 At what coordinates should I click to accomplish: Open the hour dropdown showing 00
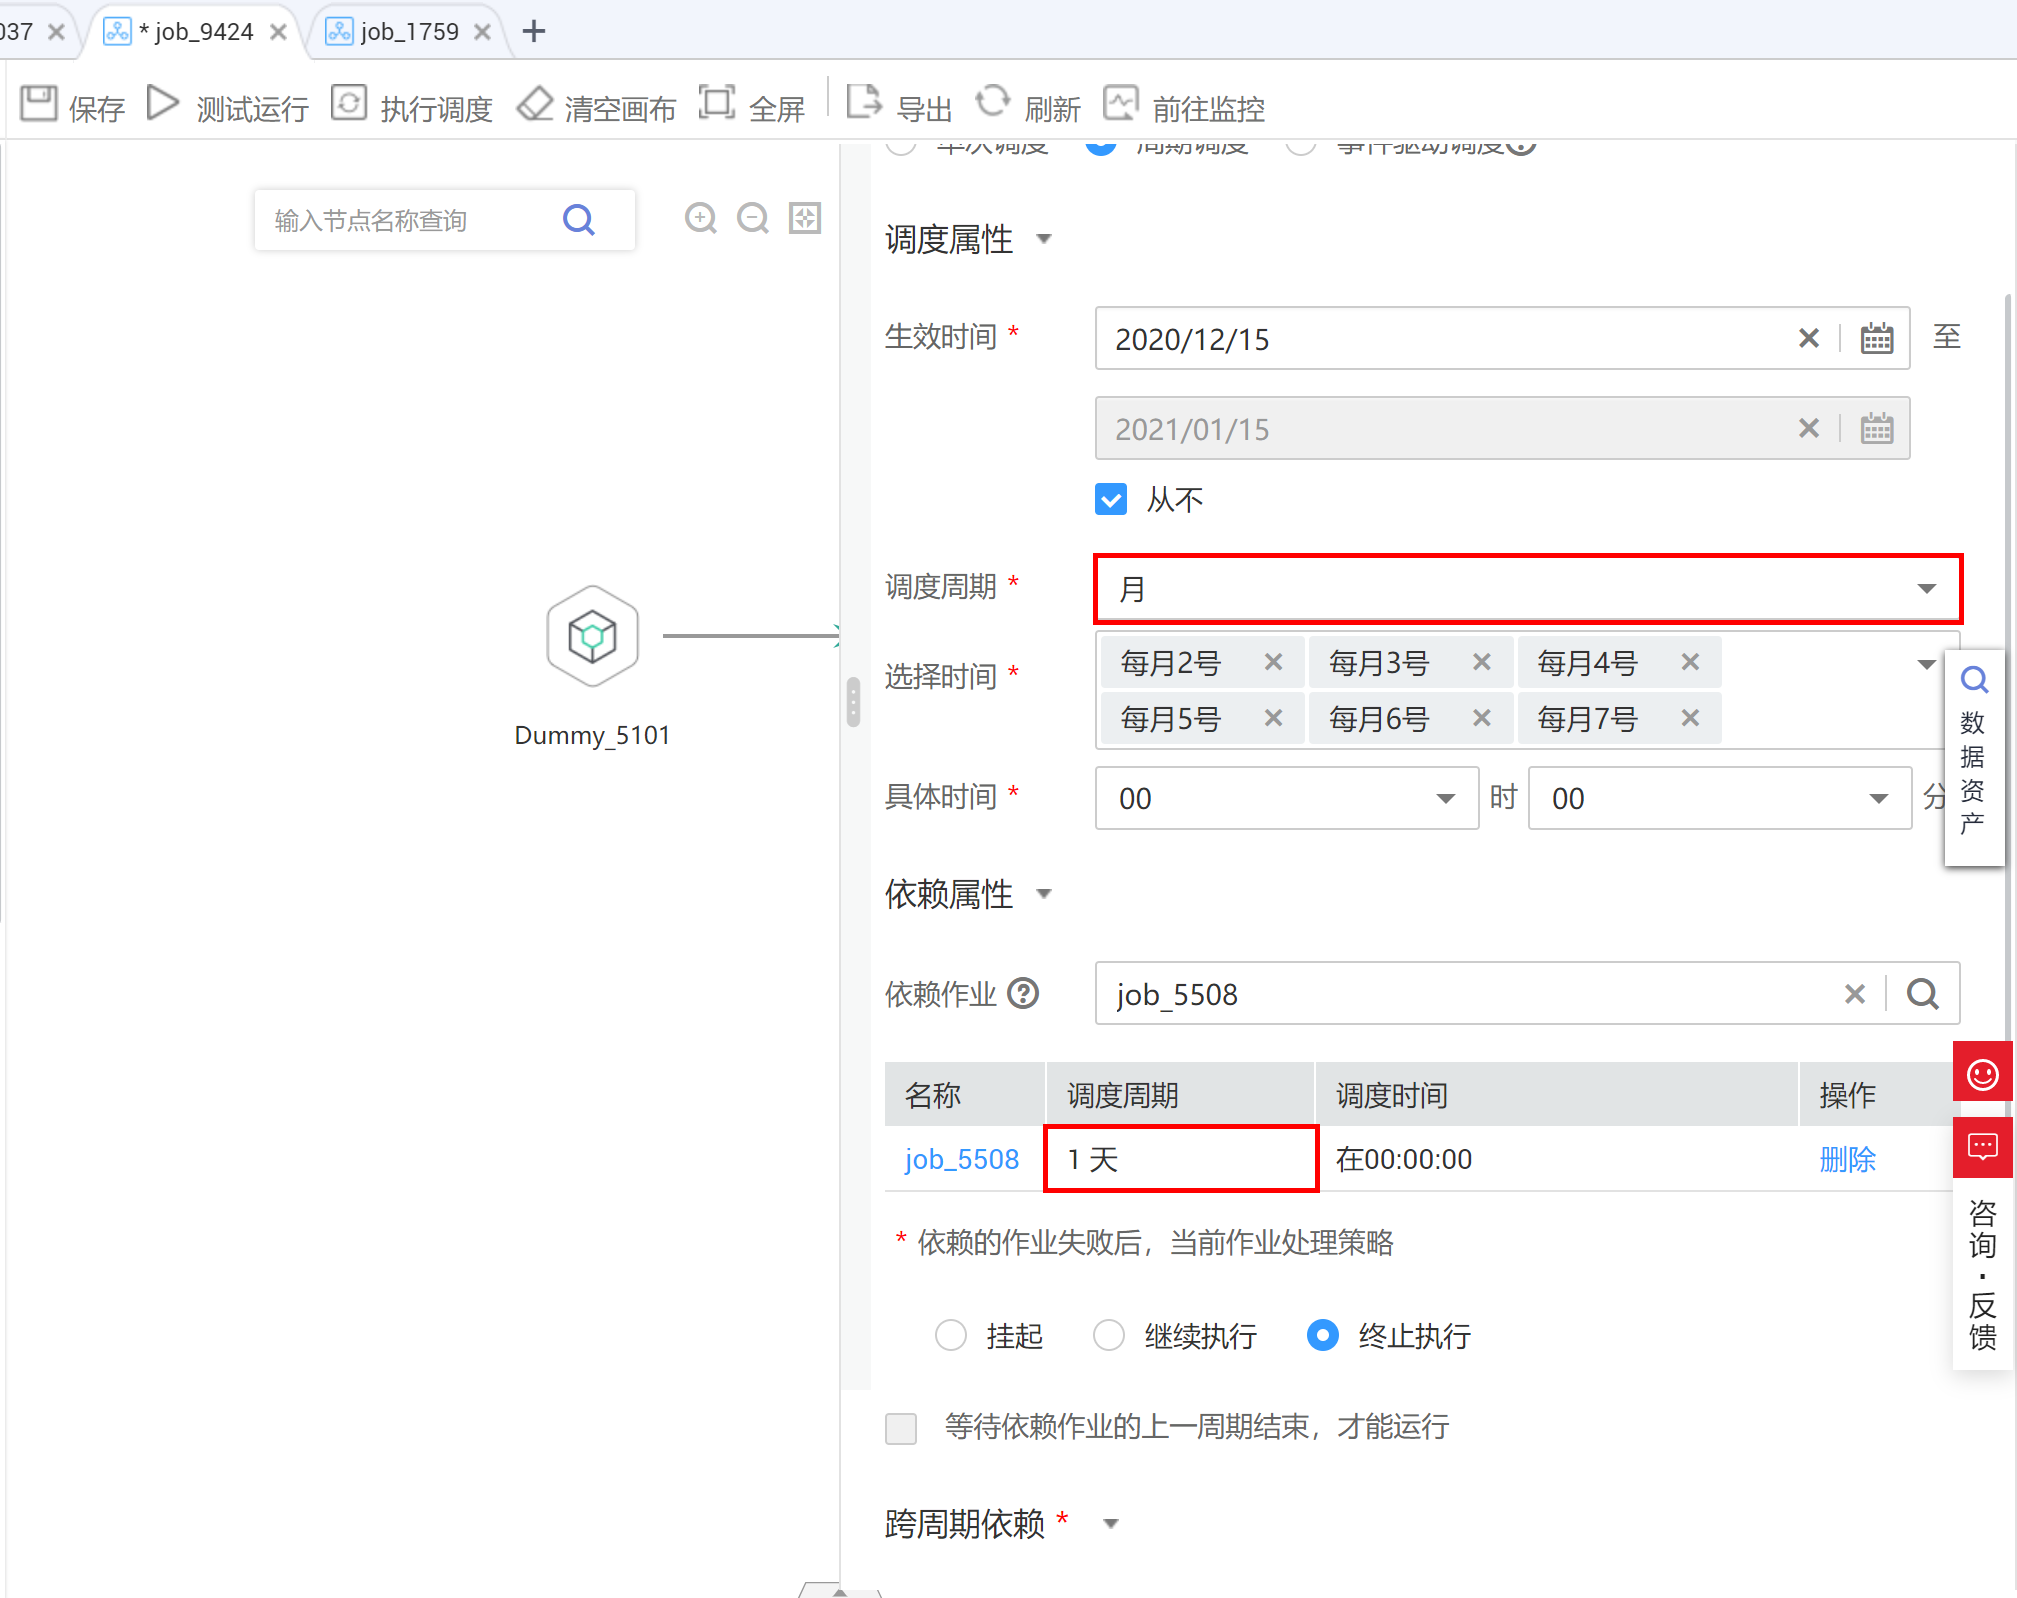point(1286,798)
